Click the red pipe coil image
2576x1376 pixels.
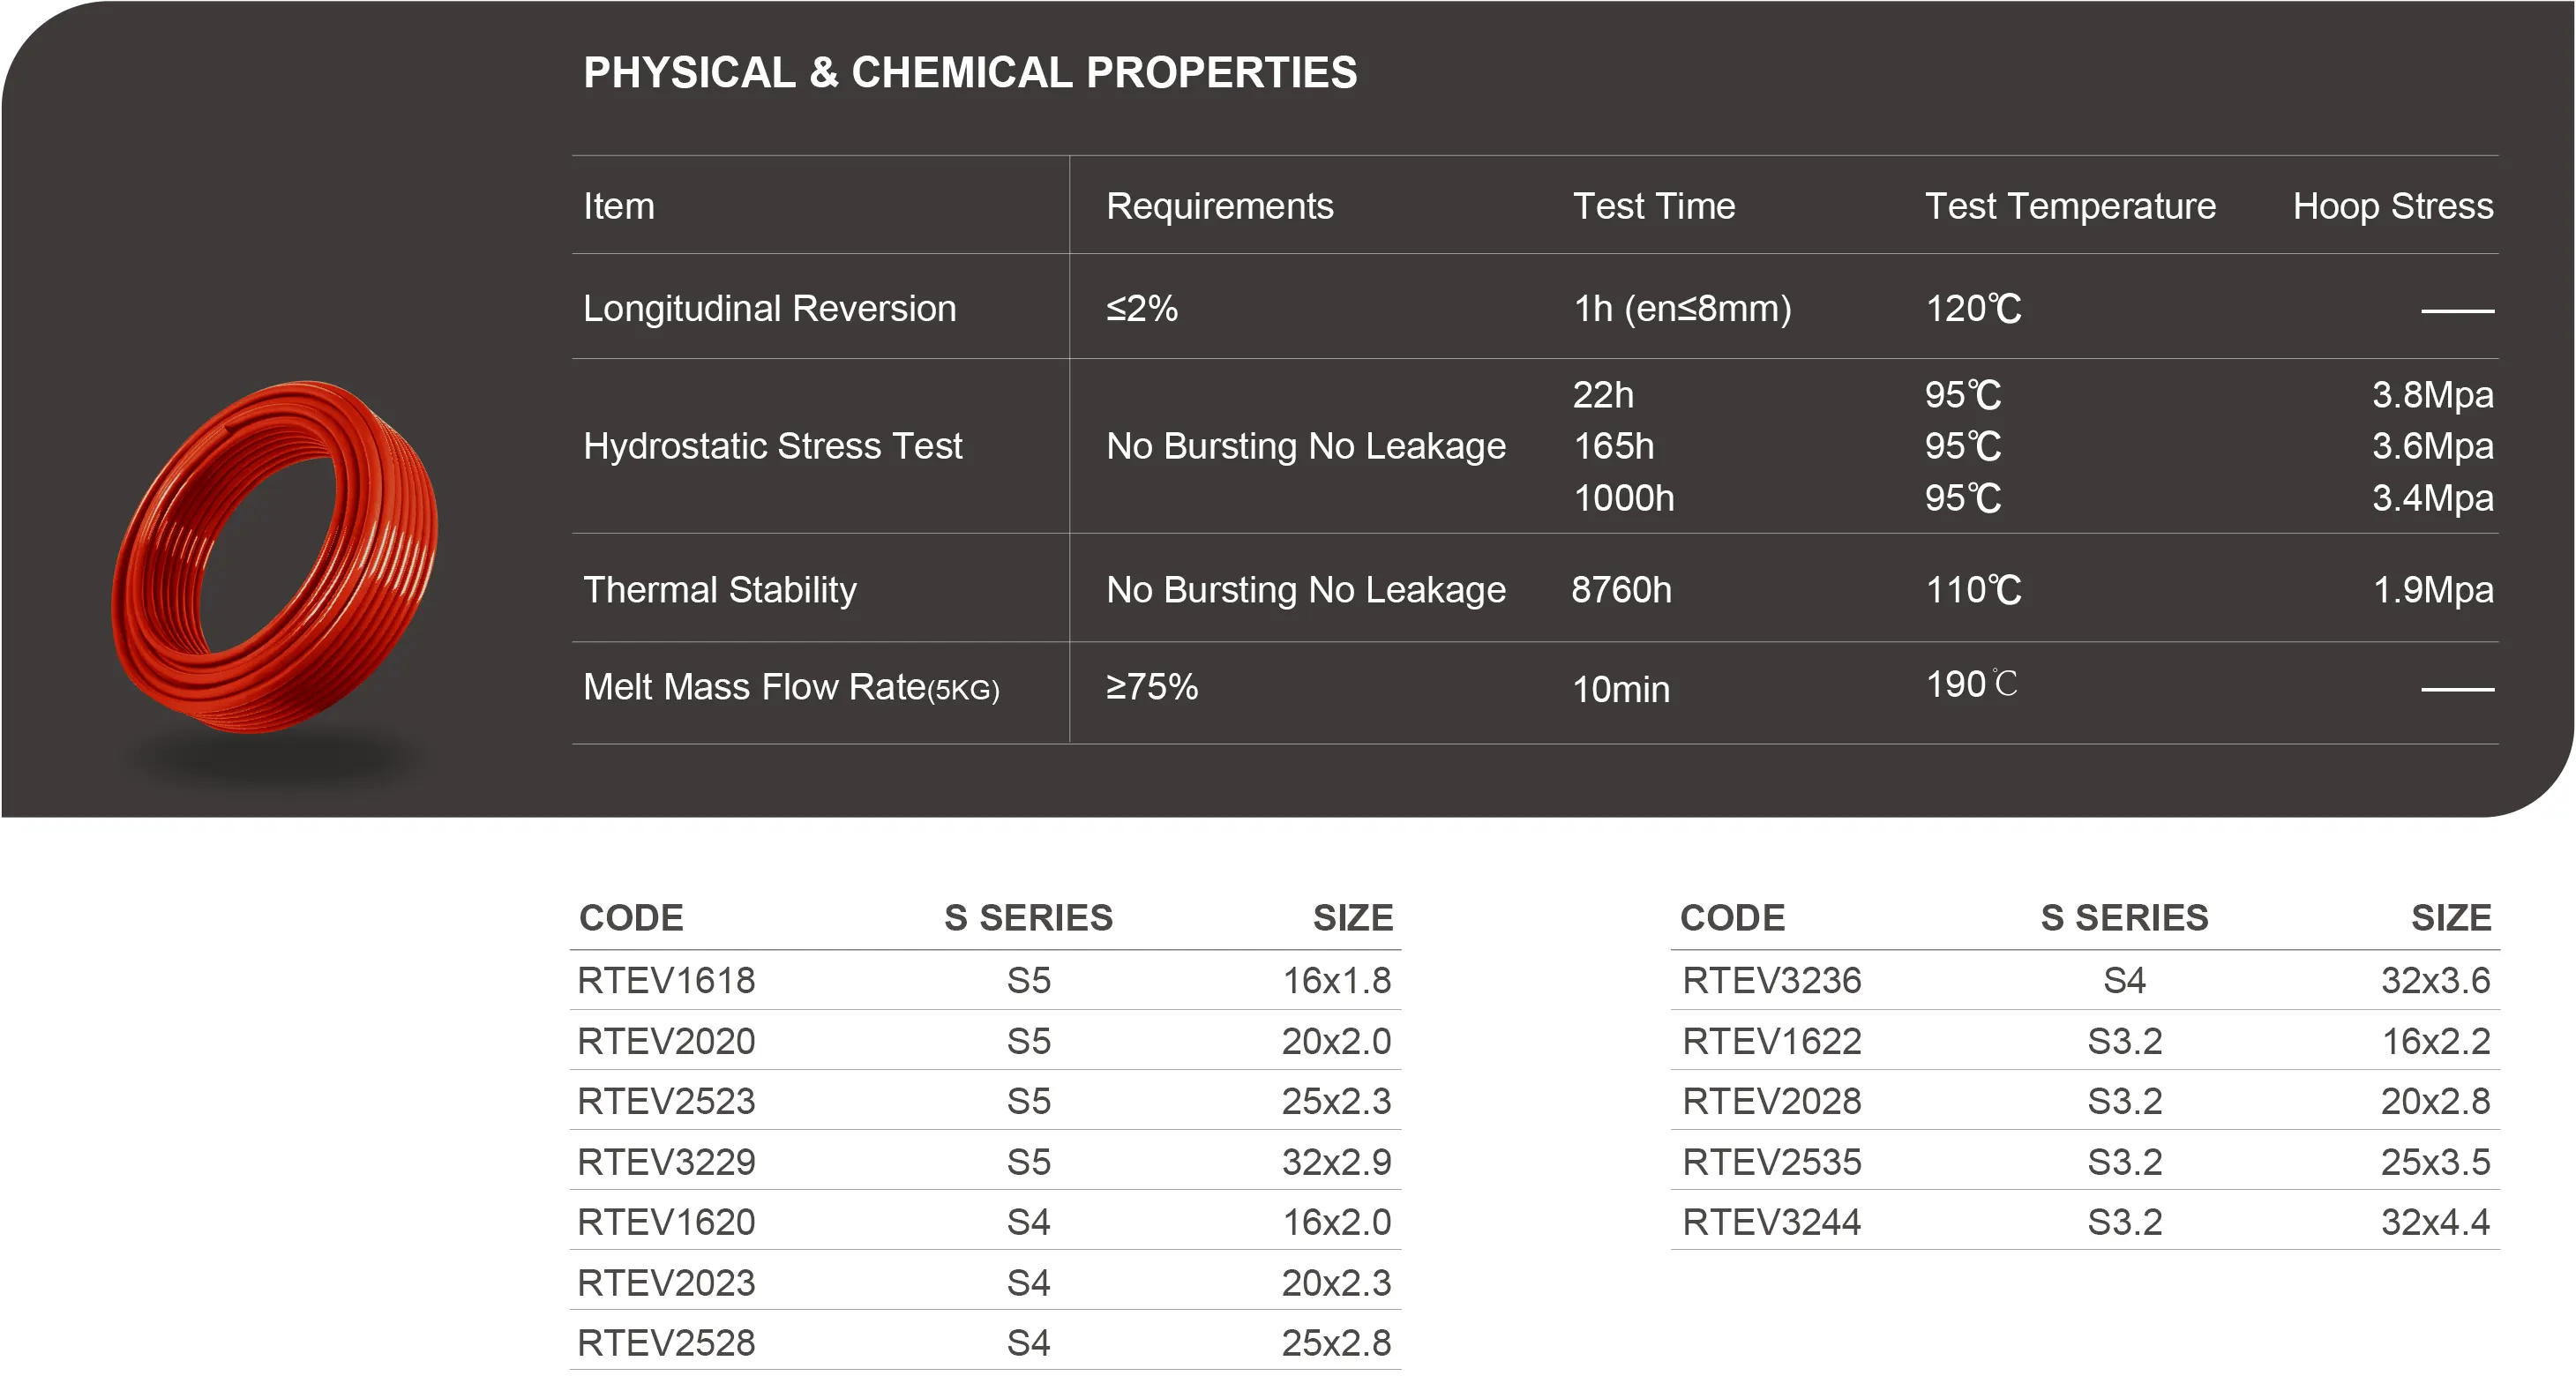point(275,556)
